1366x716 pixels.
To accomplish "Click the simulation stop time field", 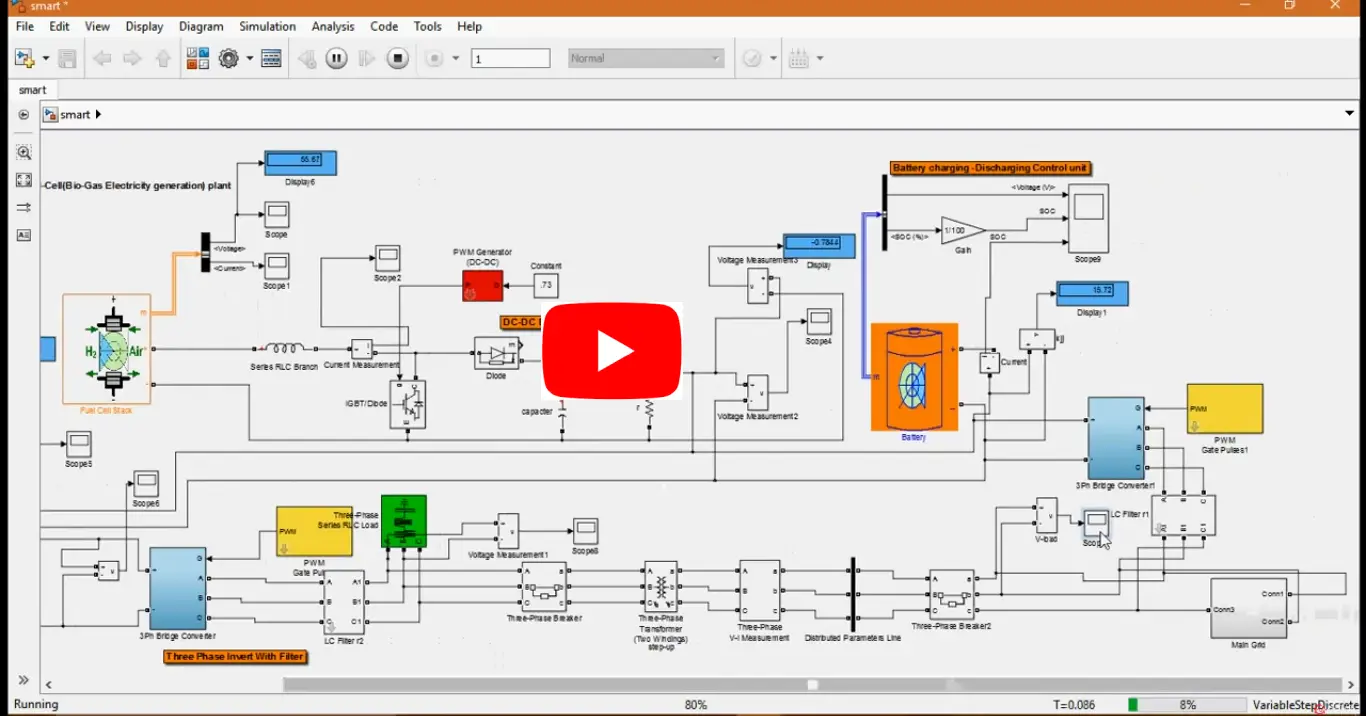I will (x=510, y=59).
